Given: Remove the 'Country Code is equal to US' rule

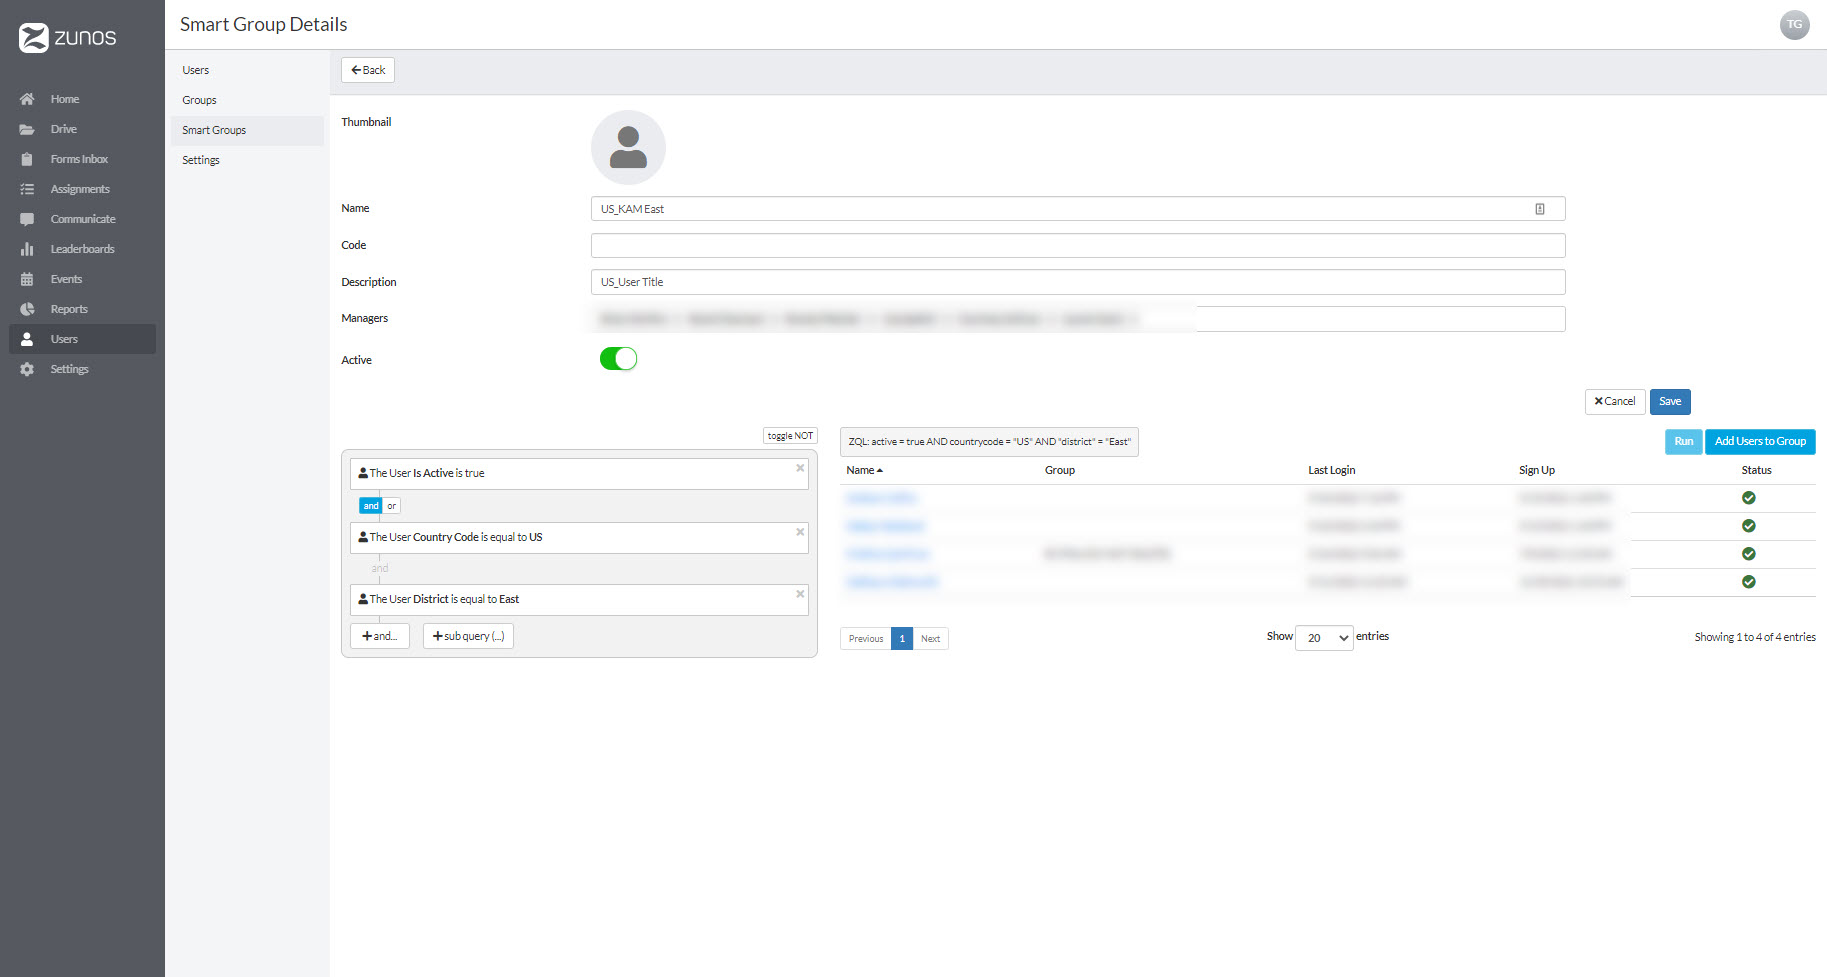Looking at the screenshot, I should click(x=800, y=532).
